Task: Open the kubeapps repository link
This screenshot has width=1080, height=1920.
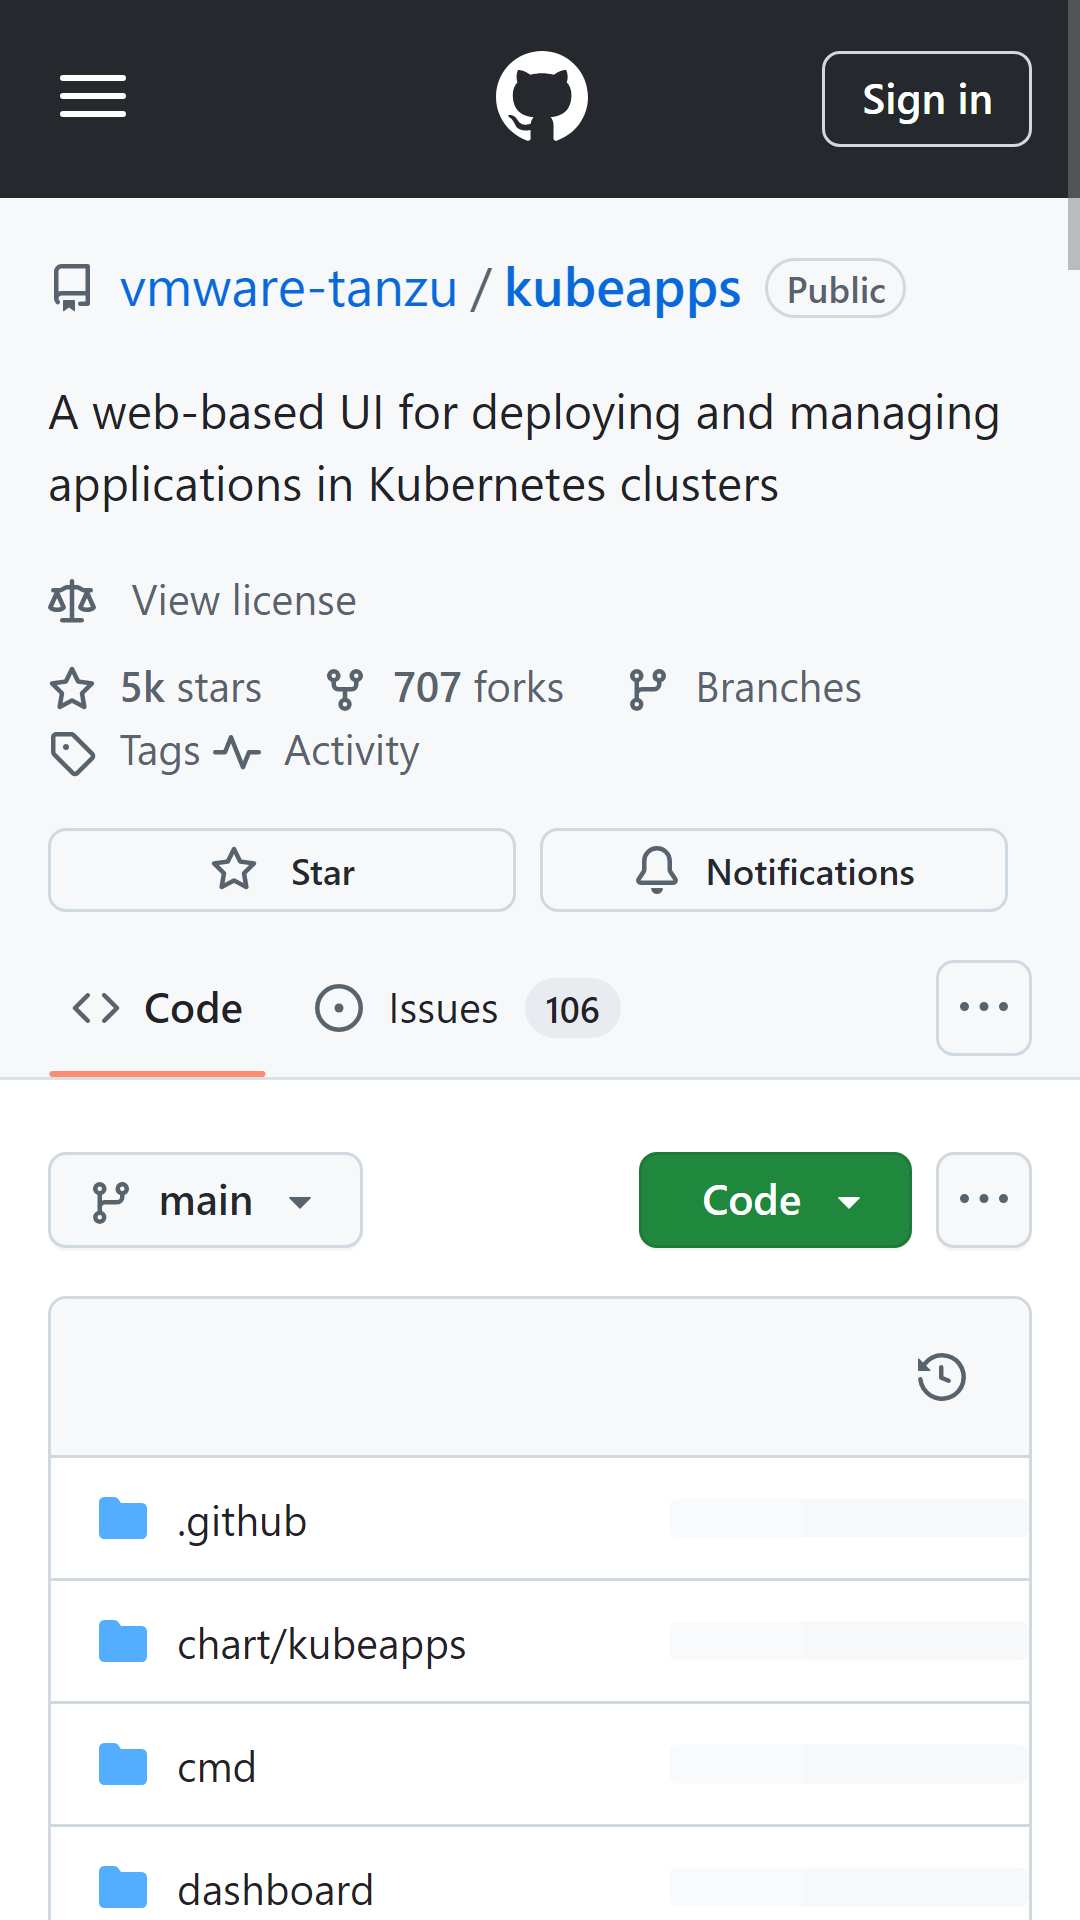Action: point(623,288)
